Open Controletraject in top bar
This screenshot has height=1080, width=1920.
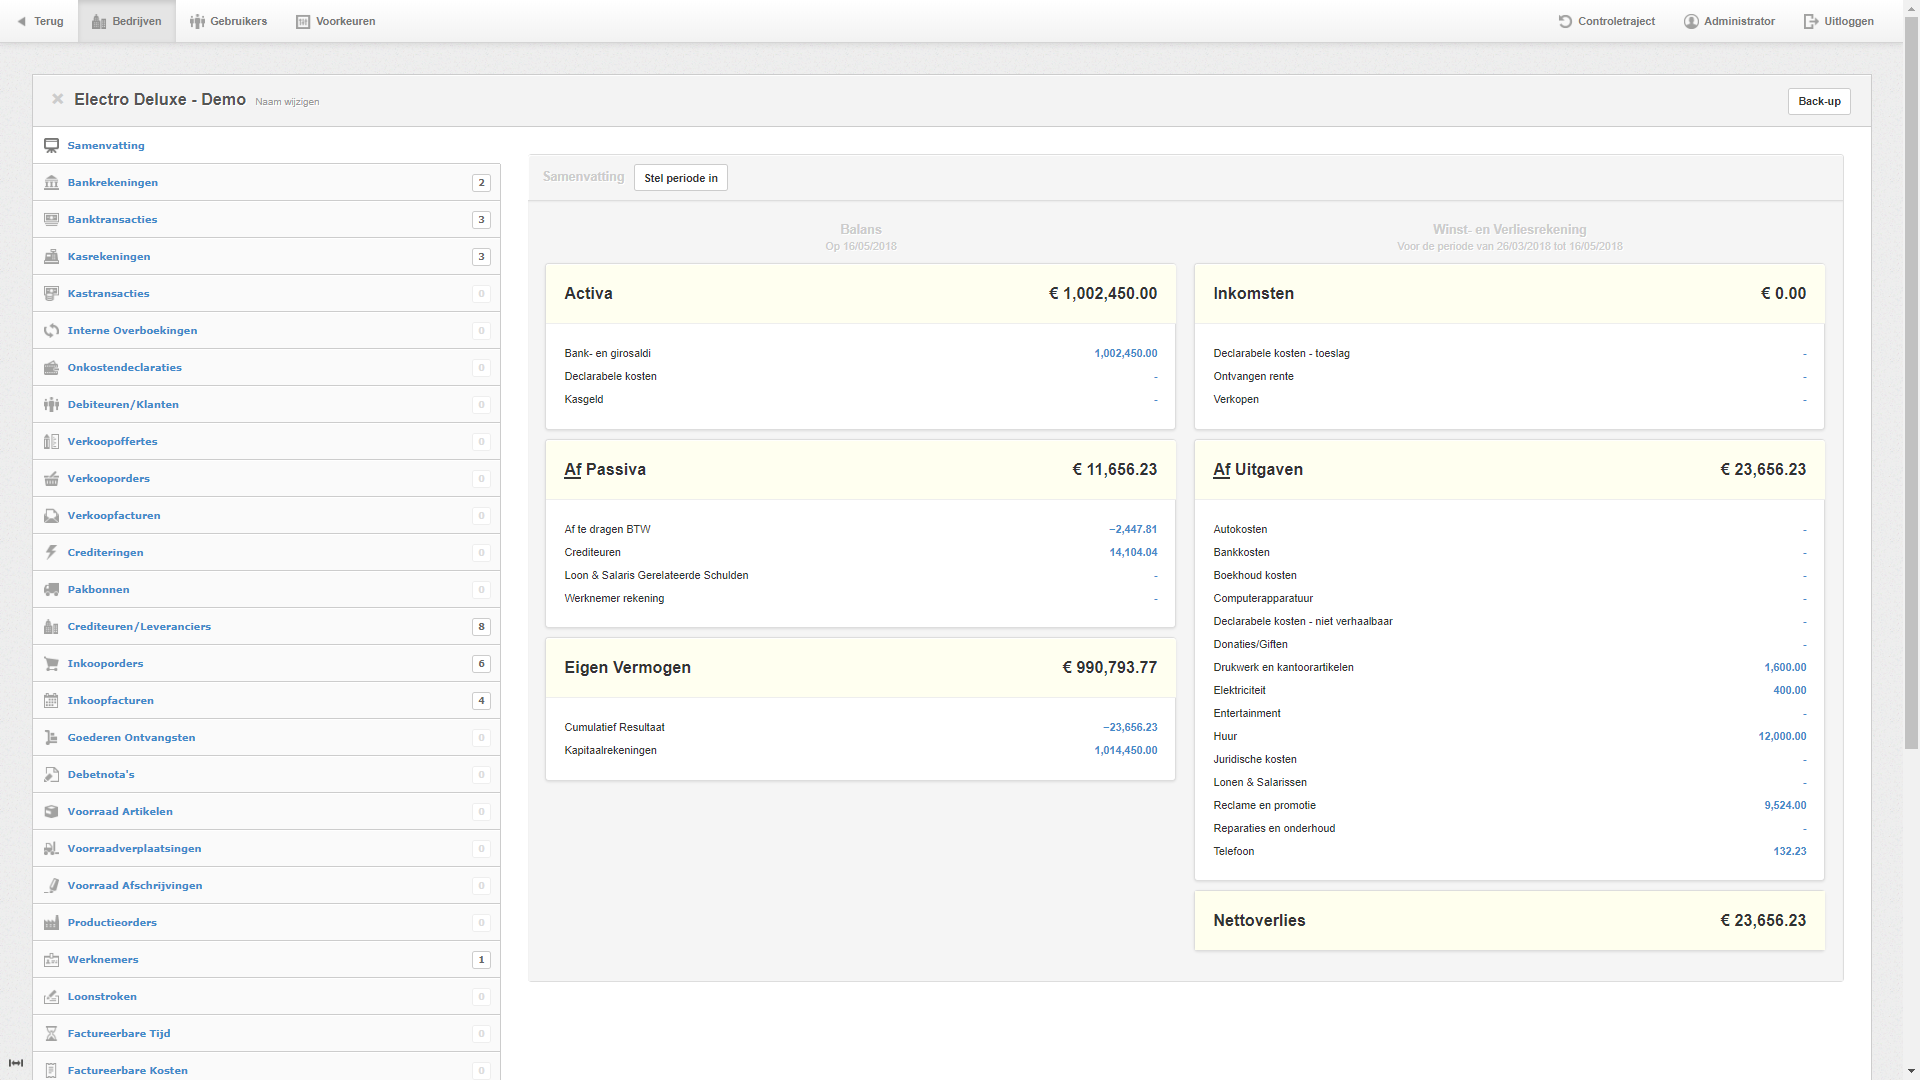coord(1607,21)
